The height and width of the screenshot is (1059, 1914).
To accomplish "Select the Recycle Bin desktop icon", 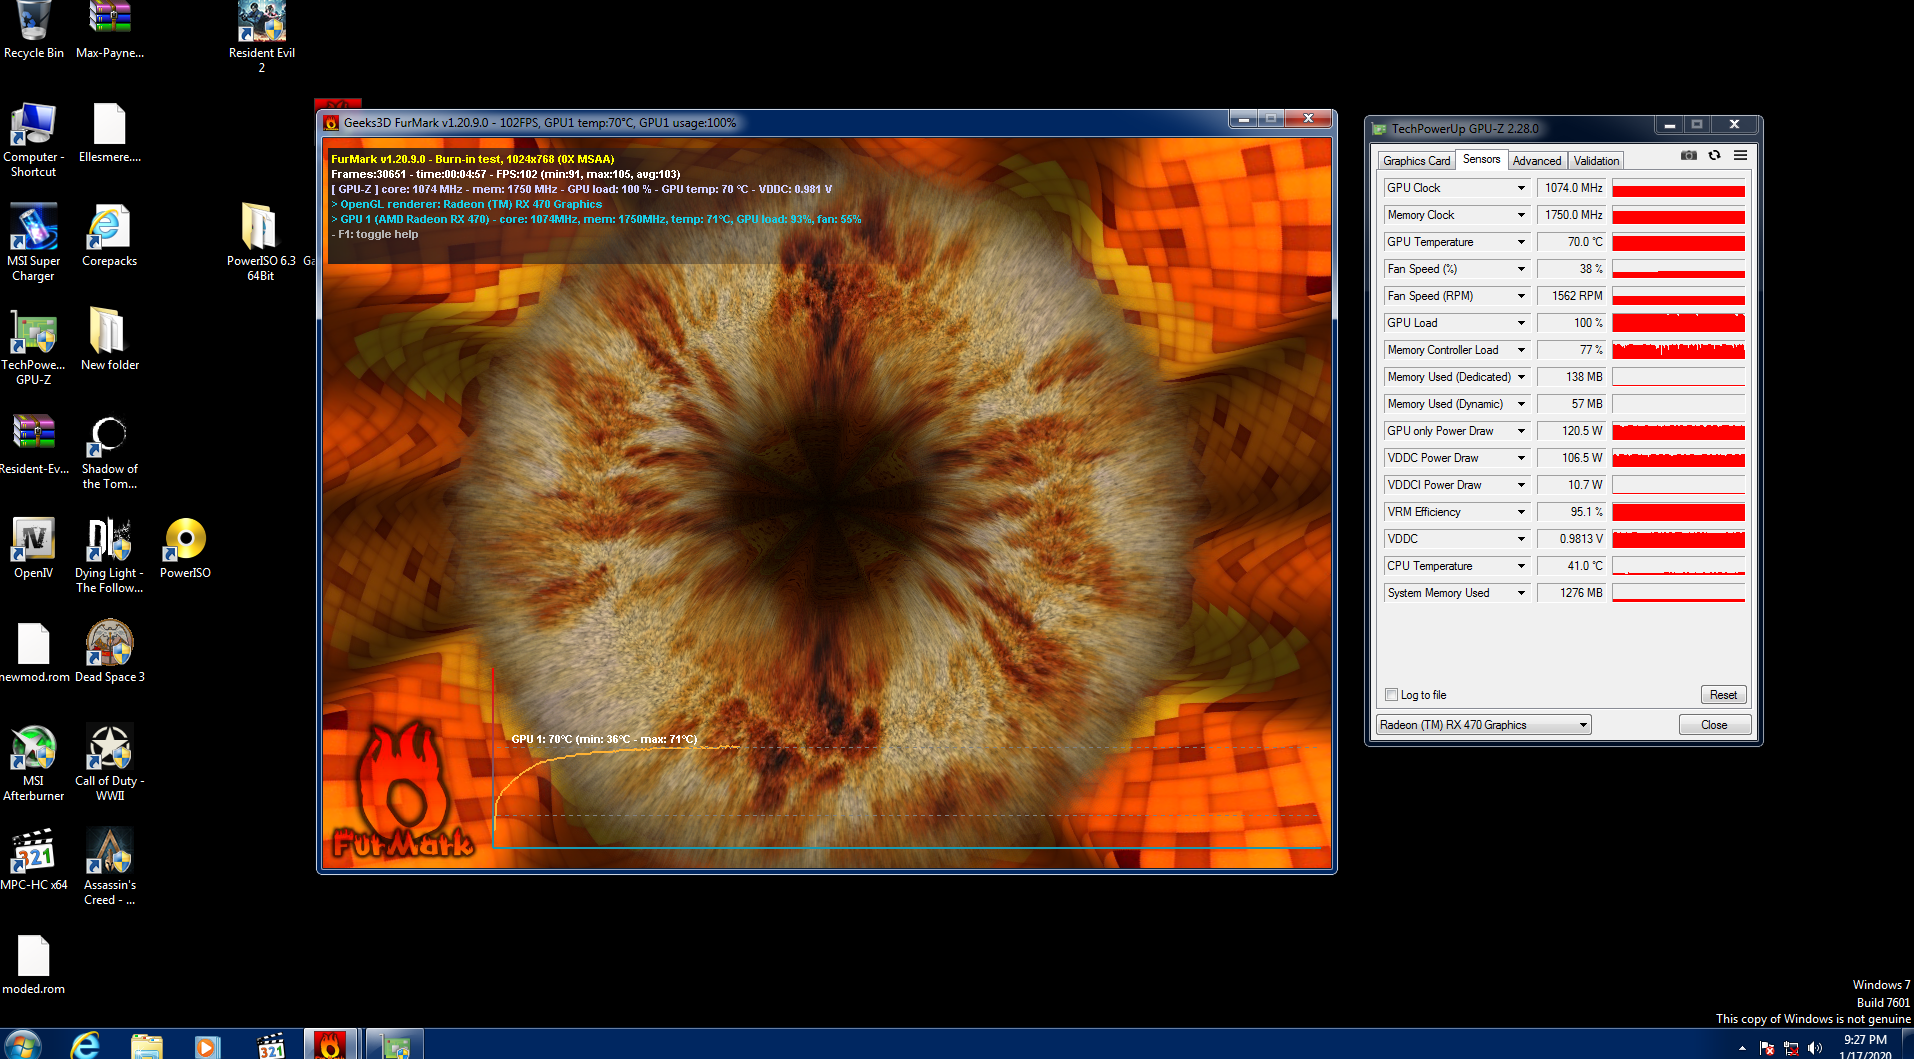I will pyautogui.click(x=33, y=31).
